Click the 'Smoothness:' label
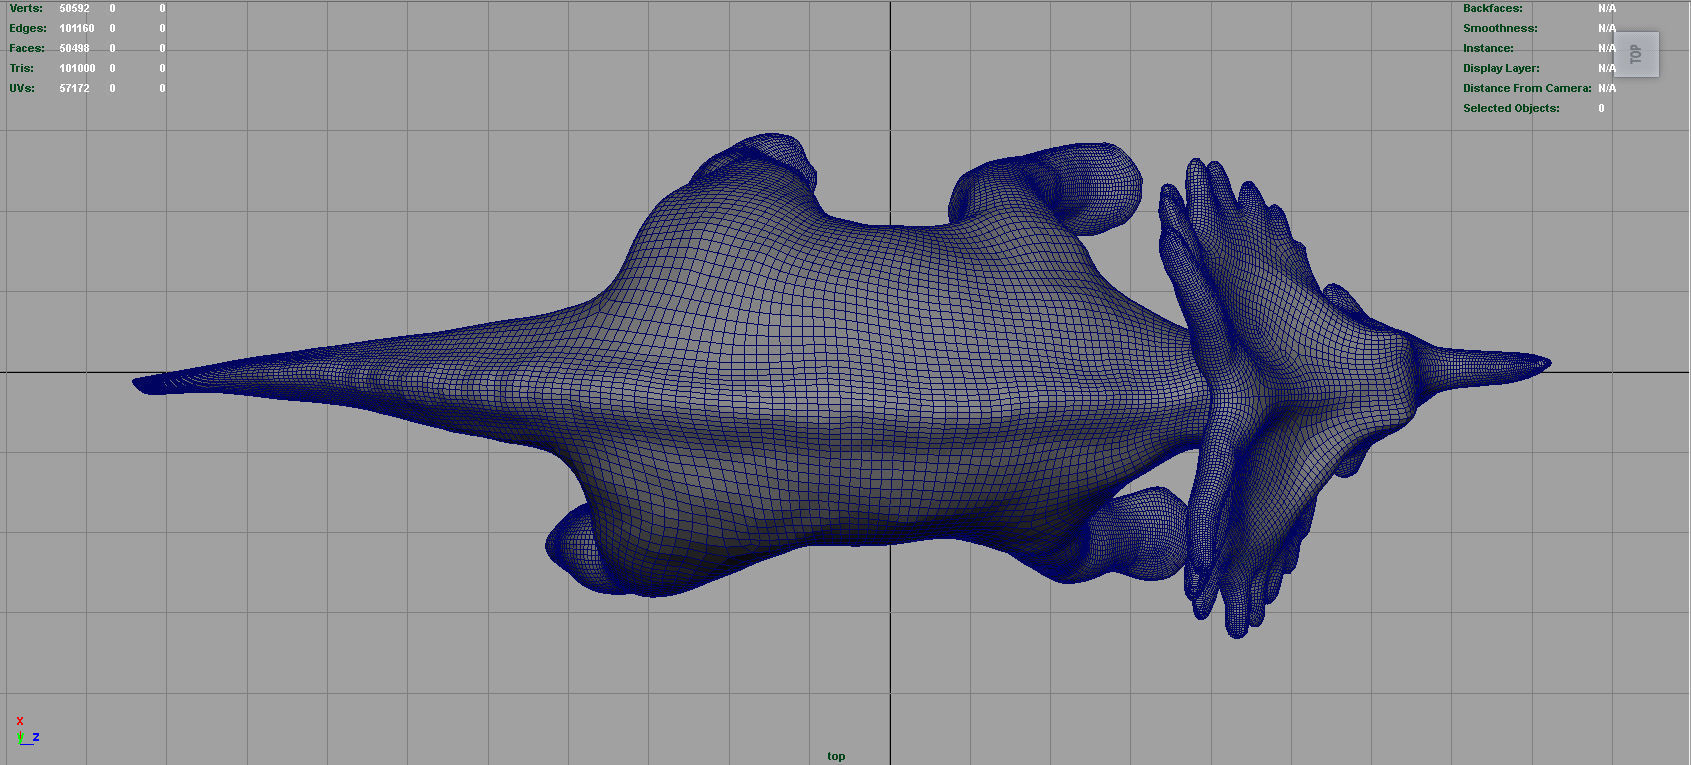This screenshot has width=1691, height=765. (1500, 28)
